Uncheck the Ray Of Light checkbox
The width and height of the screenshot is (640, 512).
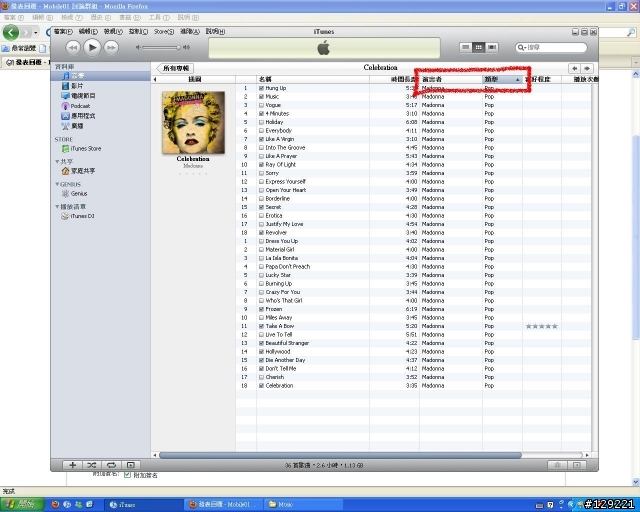(x=261, y=165)
